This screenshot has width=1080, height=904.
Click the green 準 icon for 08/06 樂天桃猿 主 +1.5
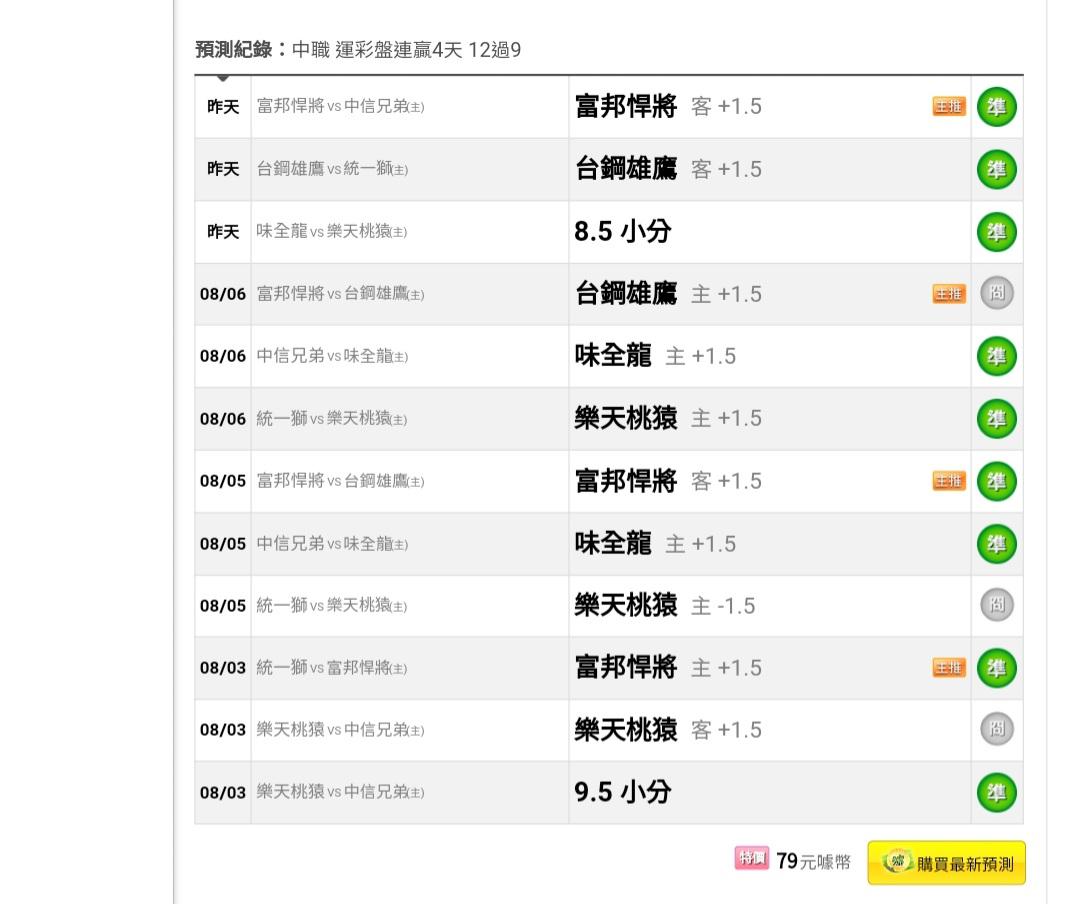997,419
